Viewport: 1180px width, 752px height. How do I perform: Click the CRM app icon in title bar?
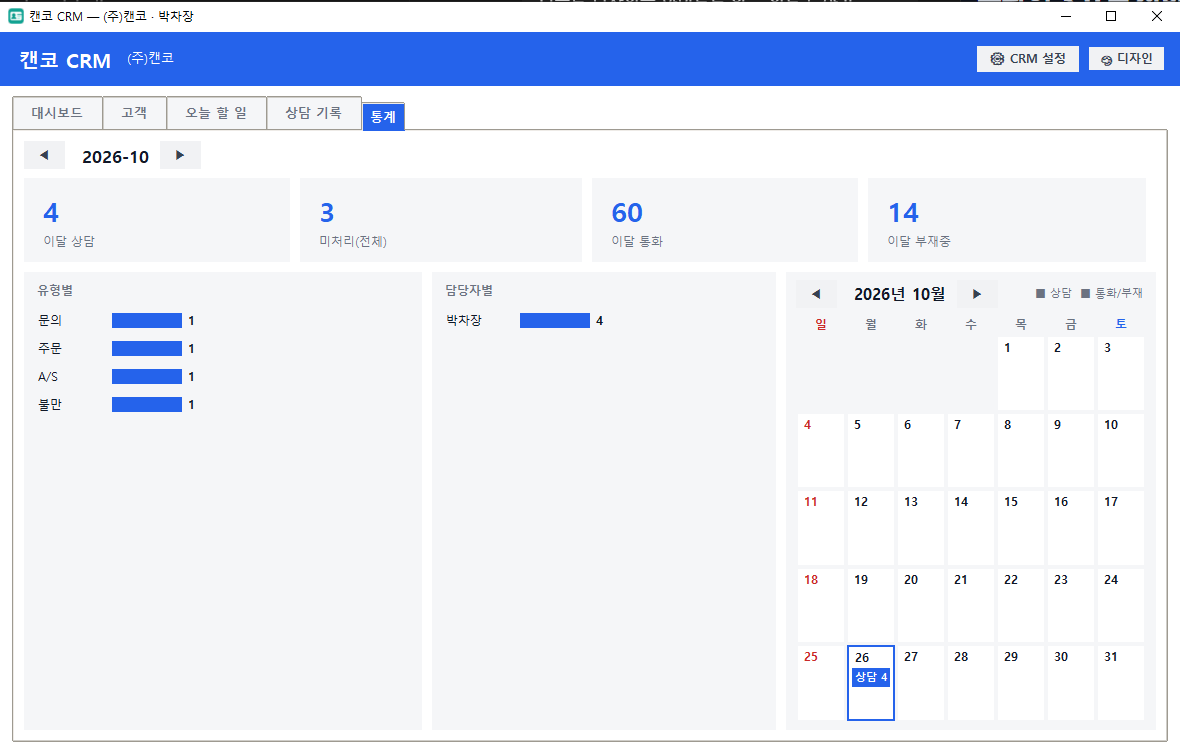pyautogui.click(x=16, y=16)
